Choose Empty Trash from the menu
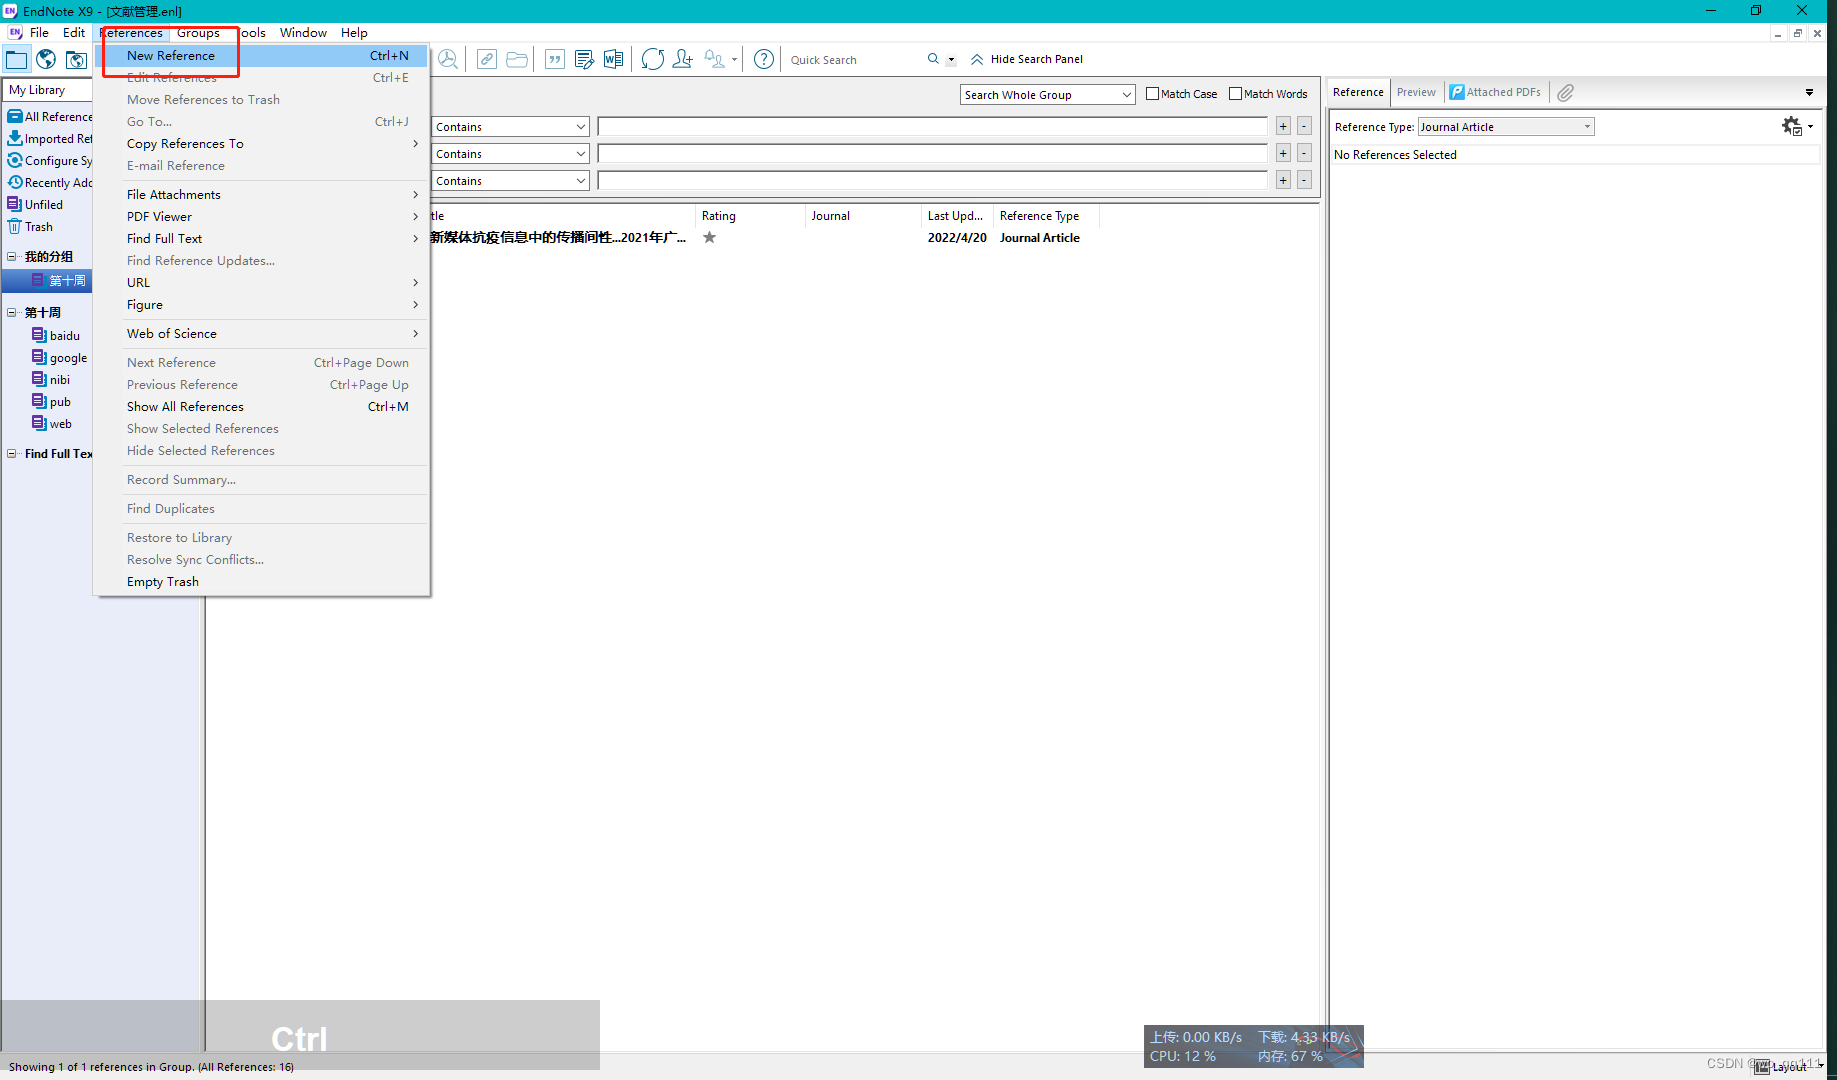Screen dimensions: 1837x1080 262,582
